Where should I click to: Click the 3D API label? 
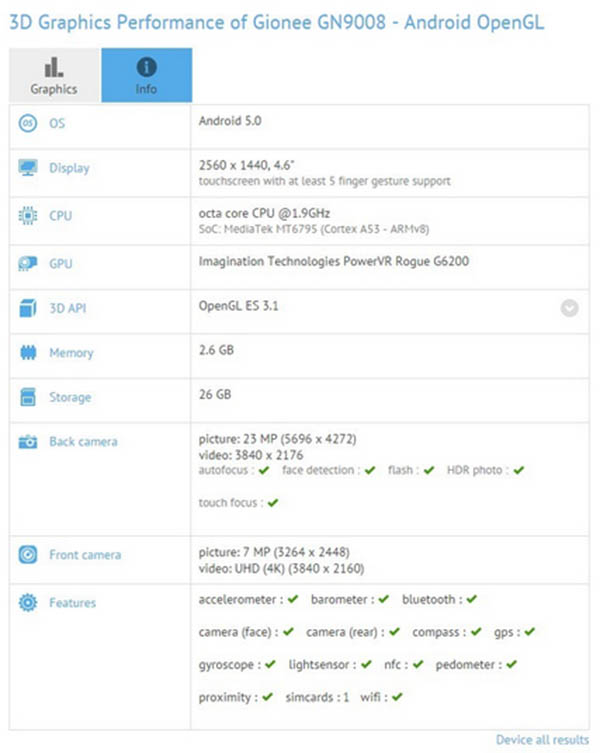click(x=68, y=308)
